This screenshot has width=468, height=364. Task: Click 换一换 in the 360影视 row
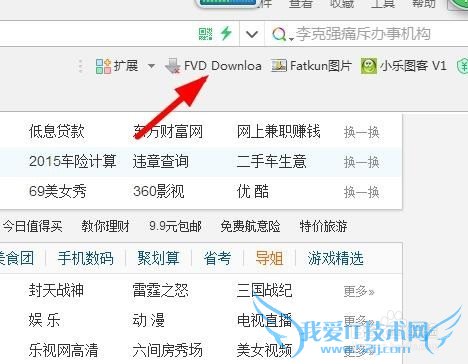click(x=362, y=192)
